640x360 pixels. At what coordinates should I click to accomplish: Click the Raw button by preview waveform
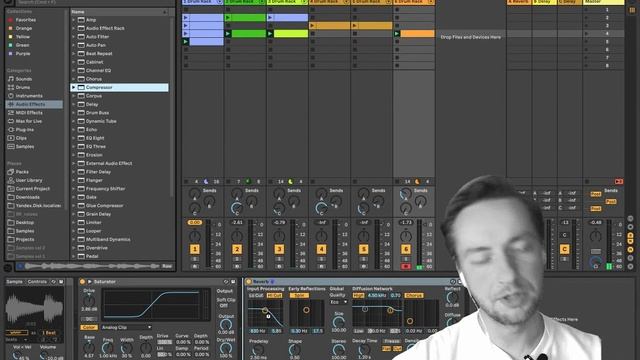pyautogui.click(x=167, y=266)
